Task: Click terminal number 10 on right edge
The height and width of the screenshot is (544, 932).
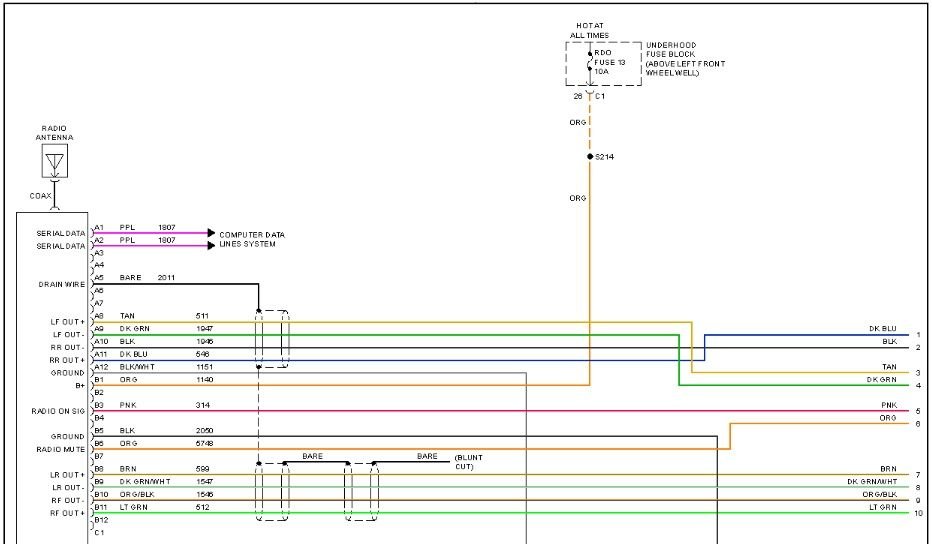Action: (917, 514)
